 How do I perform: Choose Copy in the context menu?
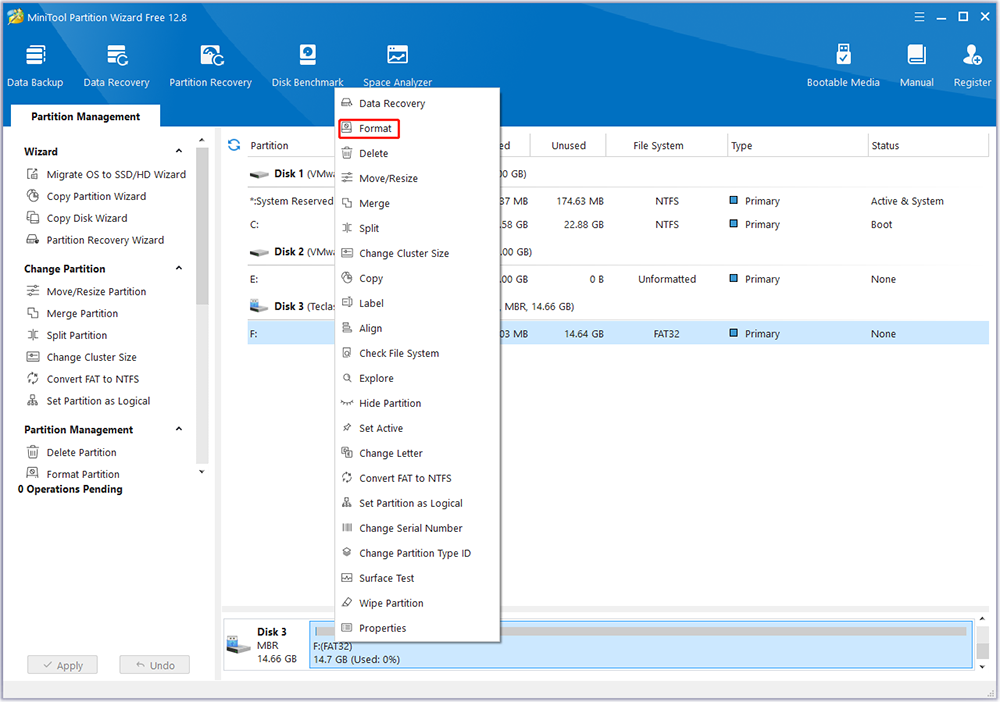pyautogui.click(x=417, y=278)
